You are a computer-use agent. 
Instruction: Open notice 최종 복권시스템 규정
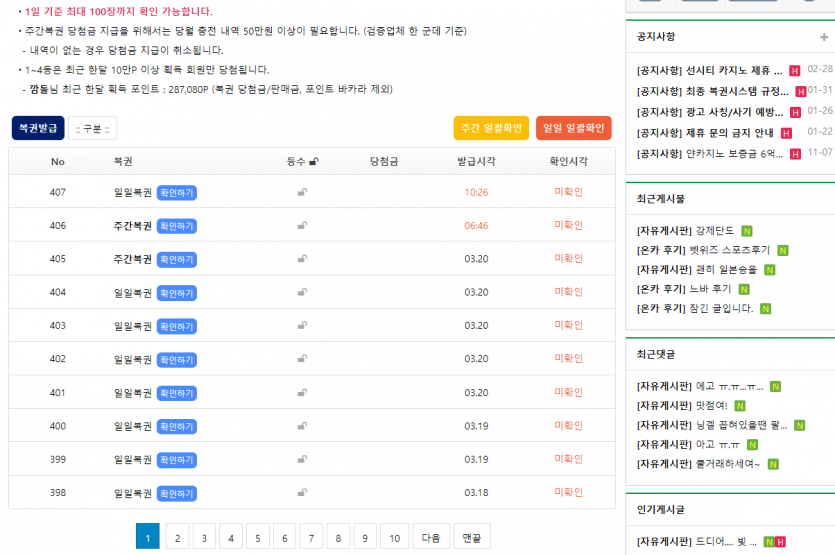[x=713, y=91]
